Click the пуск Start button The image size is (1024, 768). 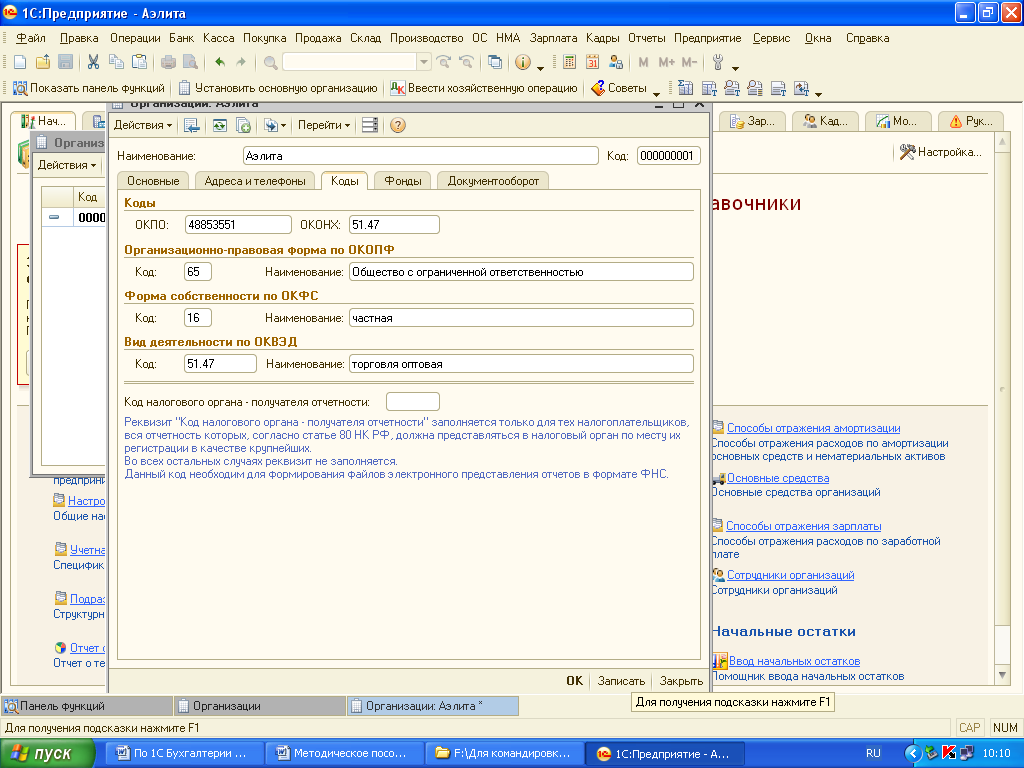pos(47,754)
